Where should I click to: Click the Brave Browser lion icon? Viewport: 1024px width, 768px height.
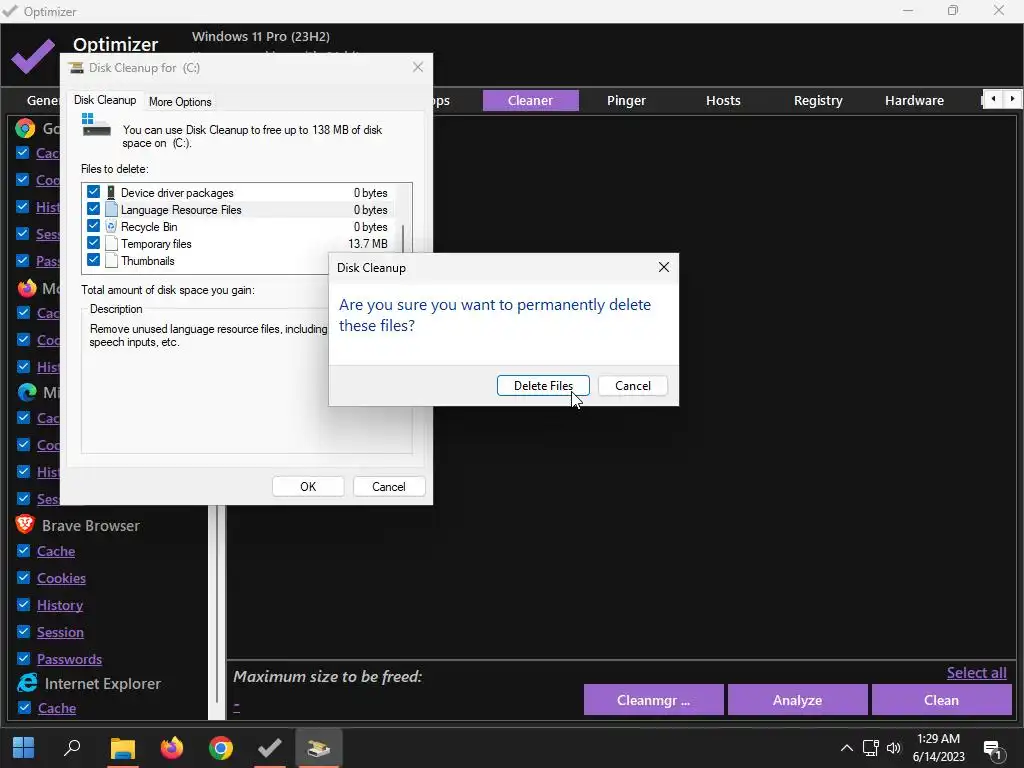[25, 524]
